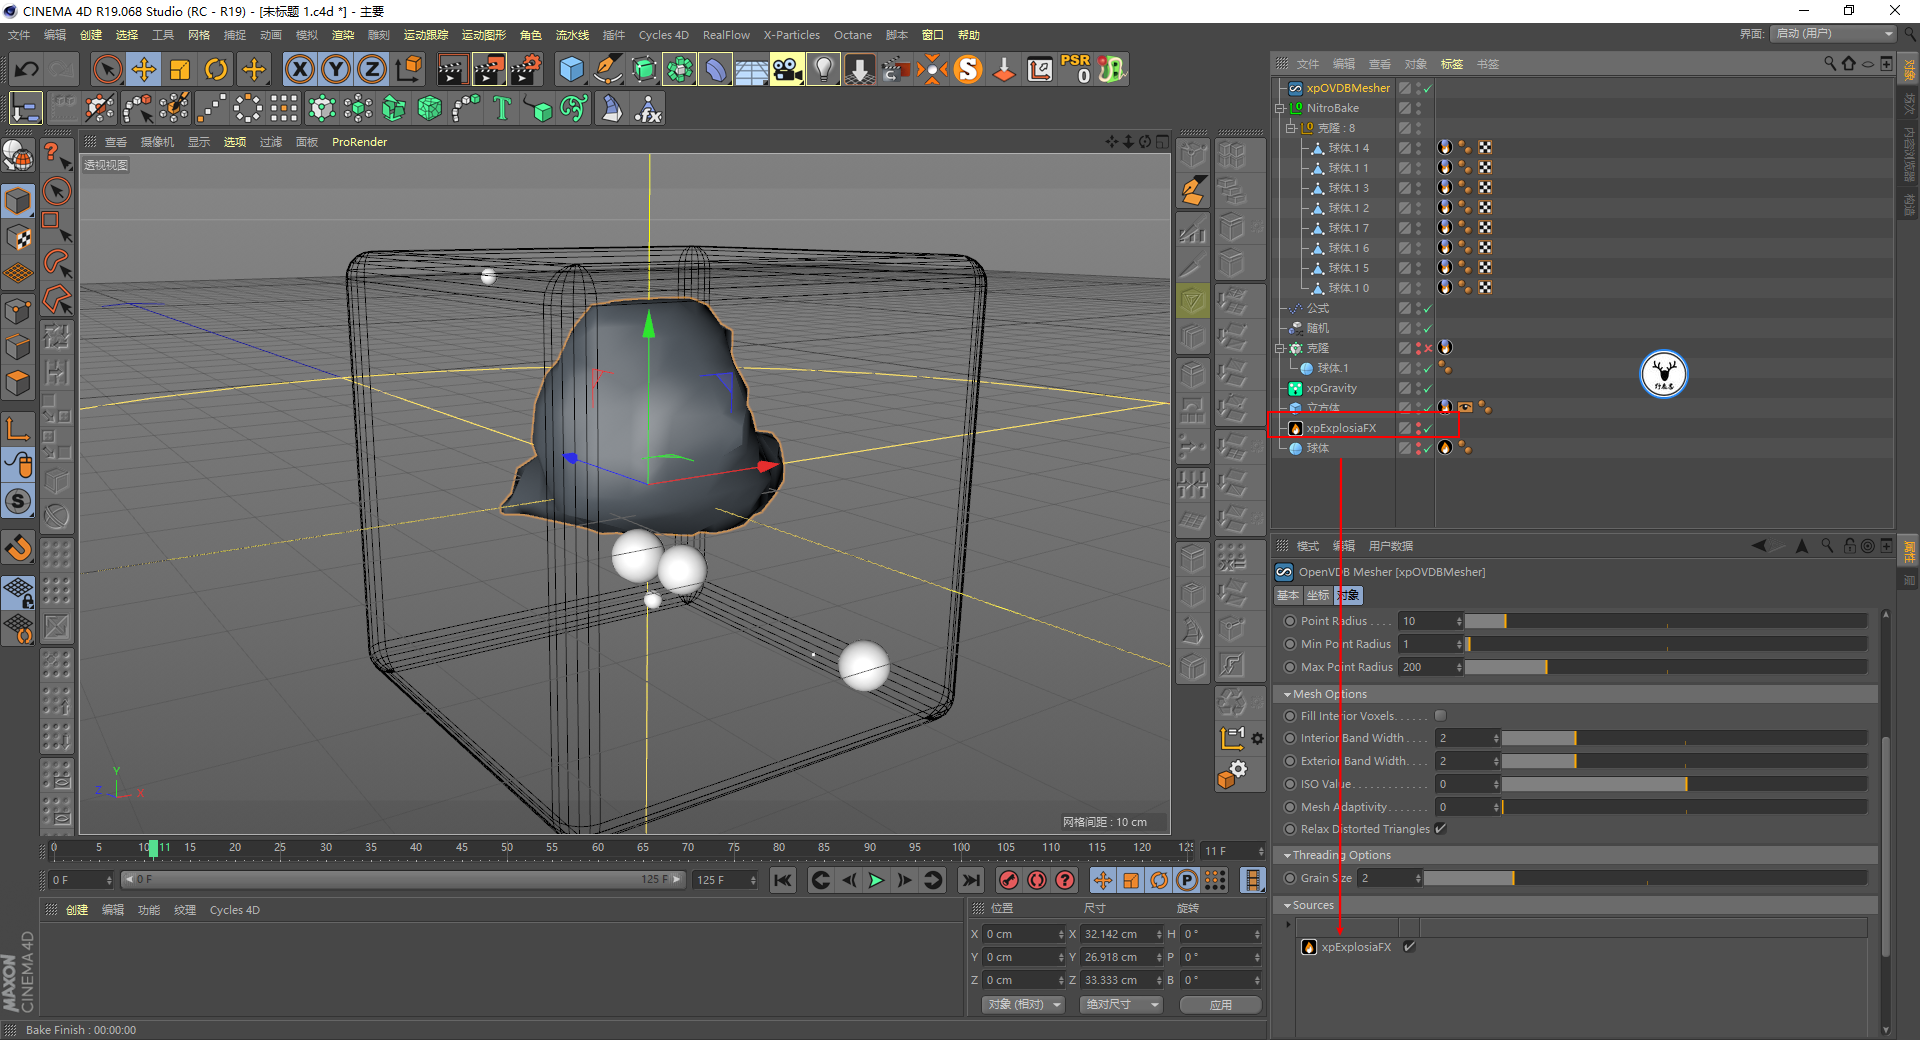Collapse the Threading Options section
Viewport: 1920px width, 1040px height.
(x=1288, y=855)
